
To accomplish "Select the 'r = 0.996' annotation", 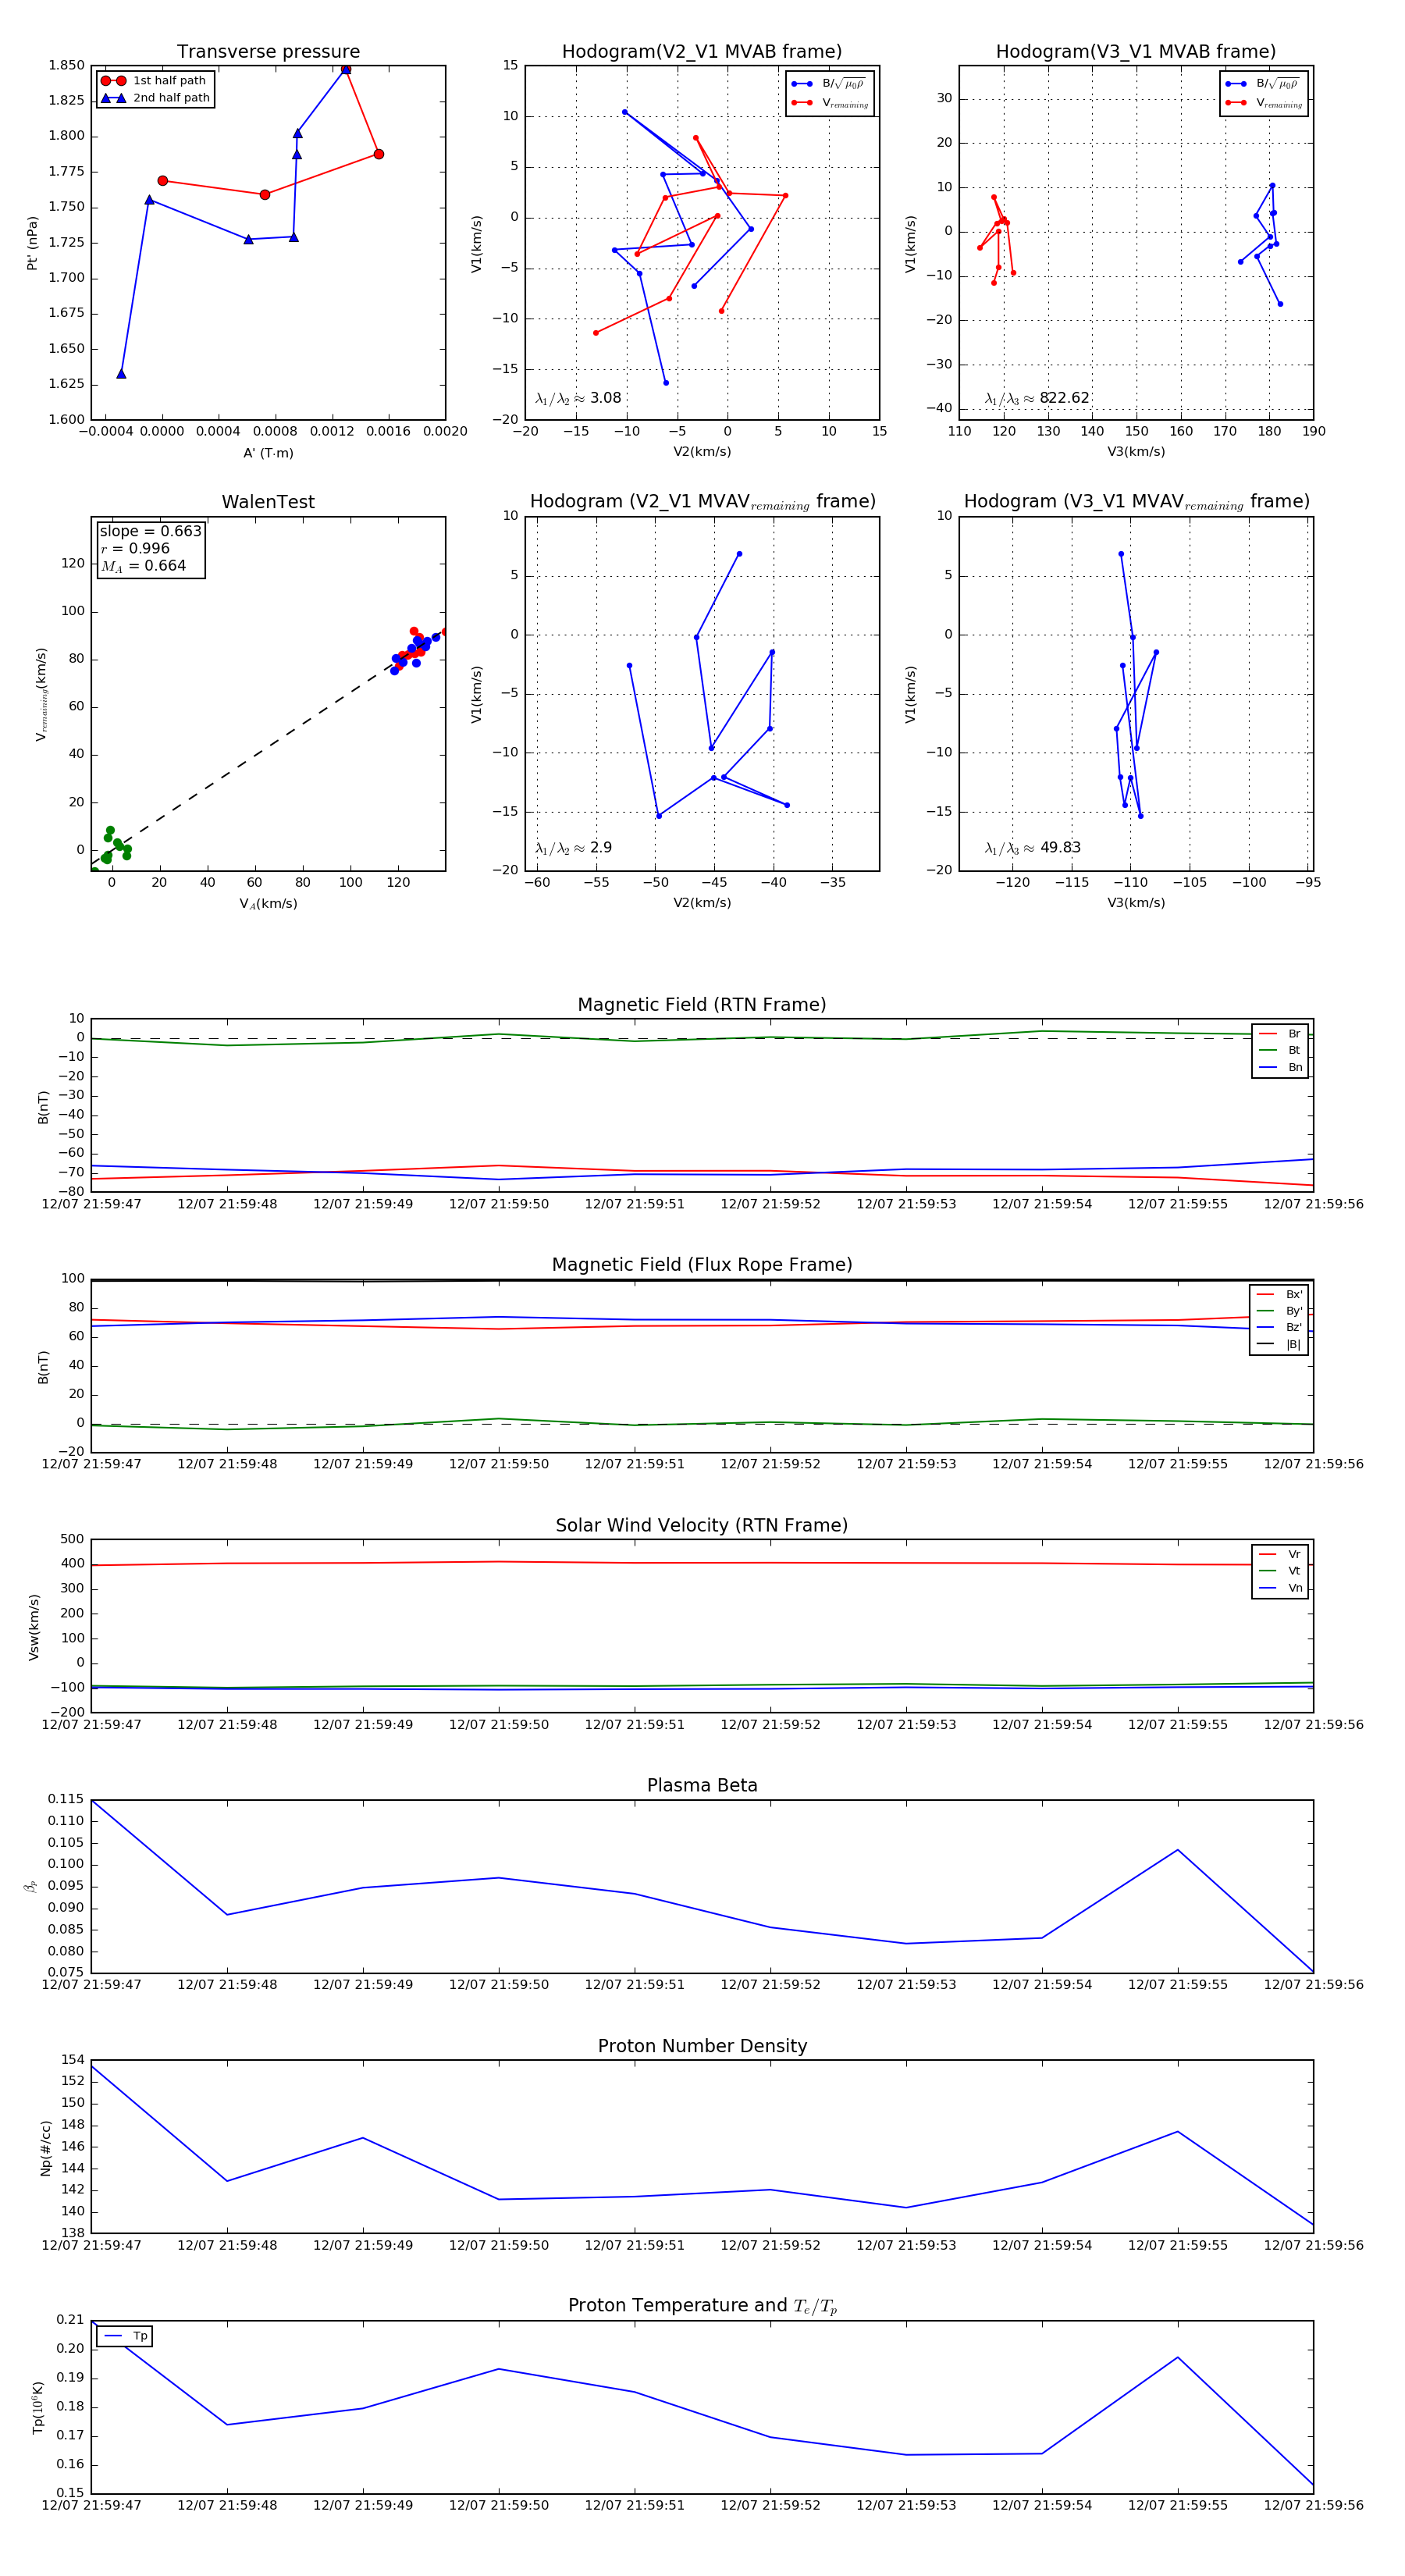I will tap(135, 548).
